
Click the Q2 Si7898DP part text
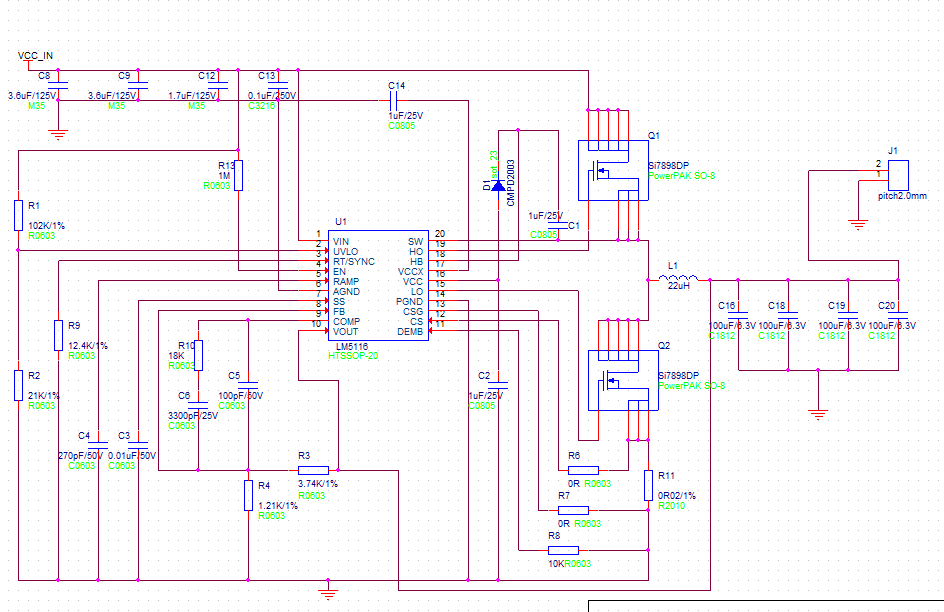(x=678, y=376)
